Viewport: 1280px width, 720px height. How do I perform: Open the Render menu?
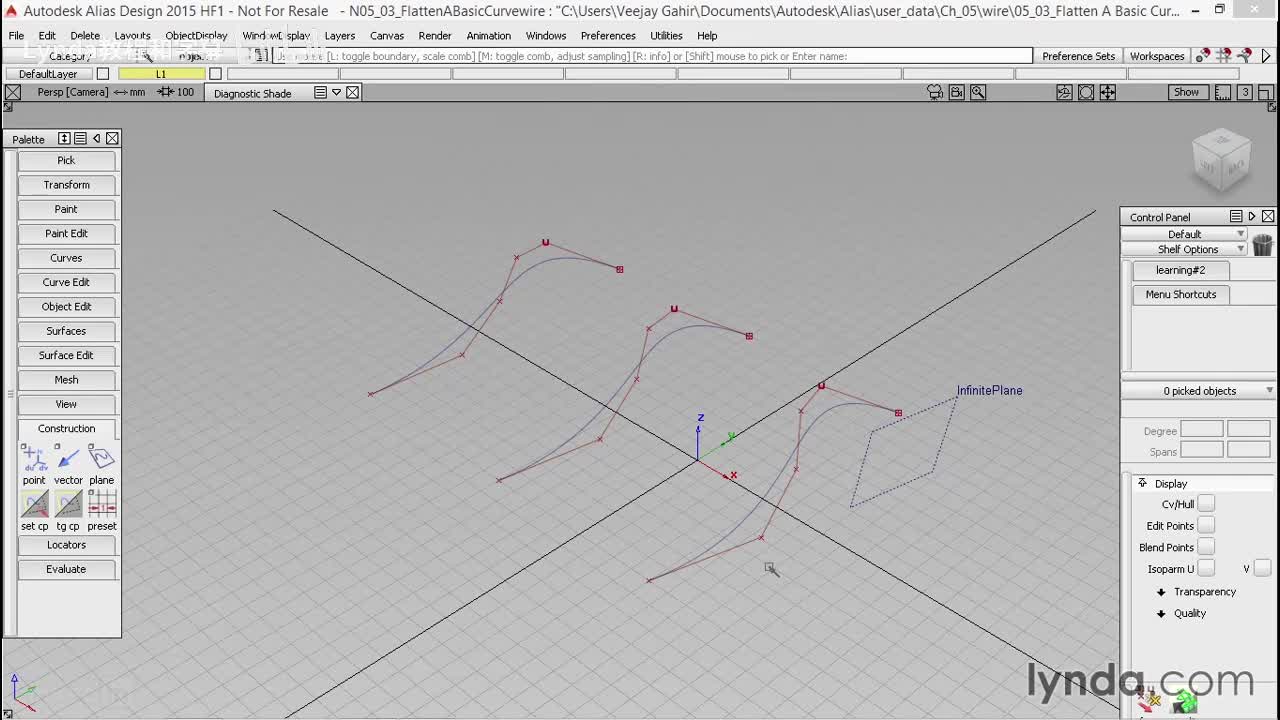(x=435, y=36)
